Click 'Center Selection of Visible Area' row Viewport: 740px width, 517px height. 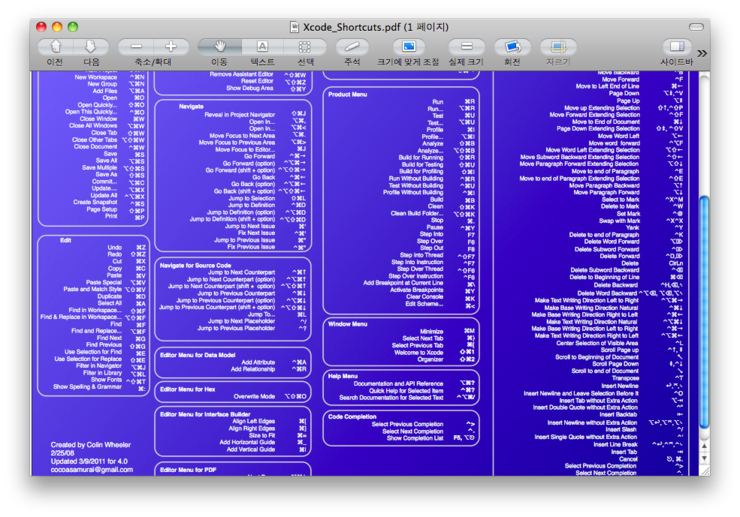coord(619,343)
